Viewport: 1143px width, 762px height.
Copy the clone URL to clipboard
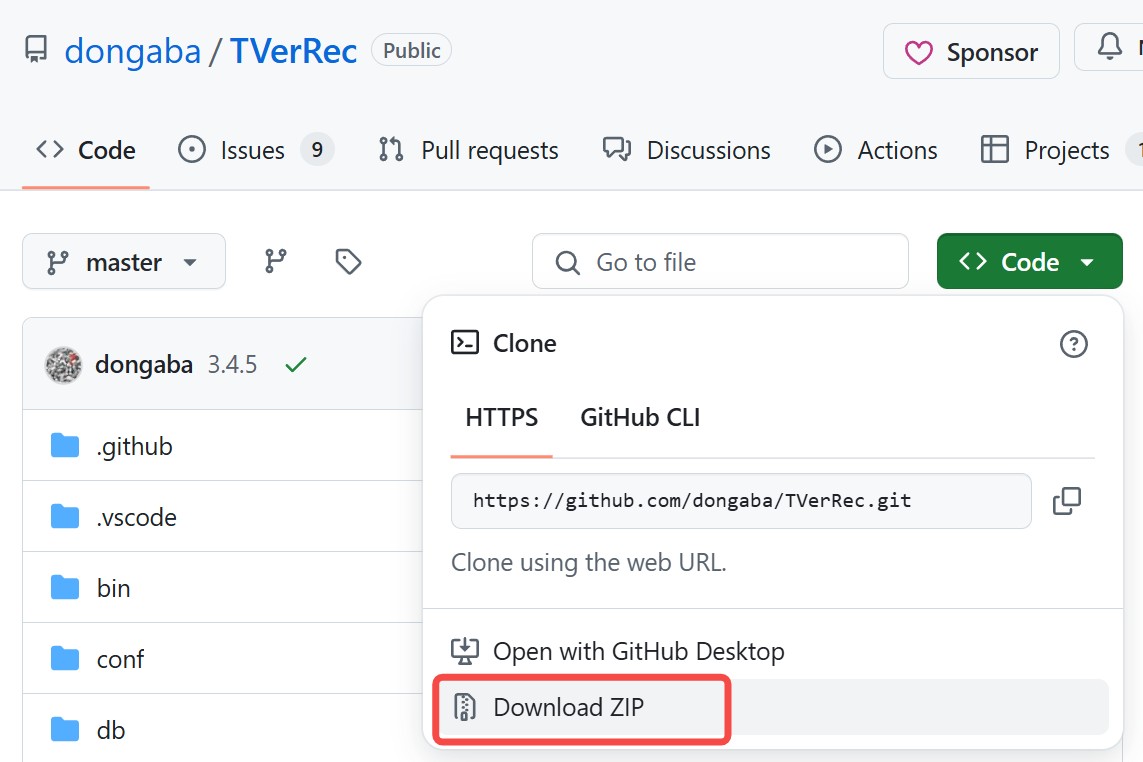tap(1066, 501)
